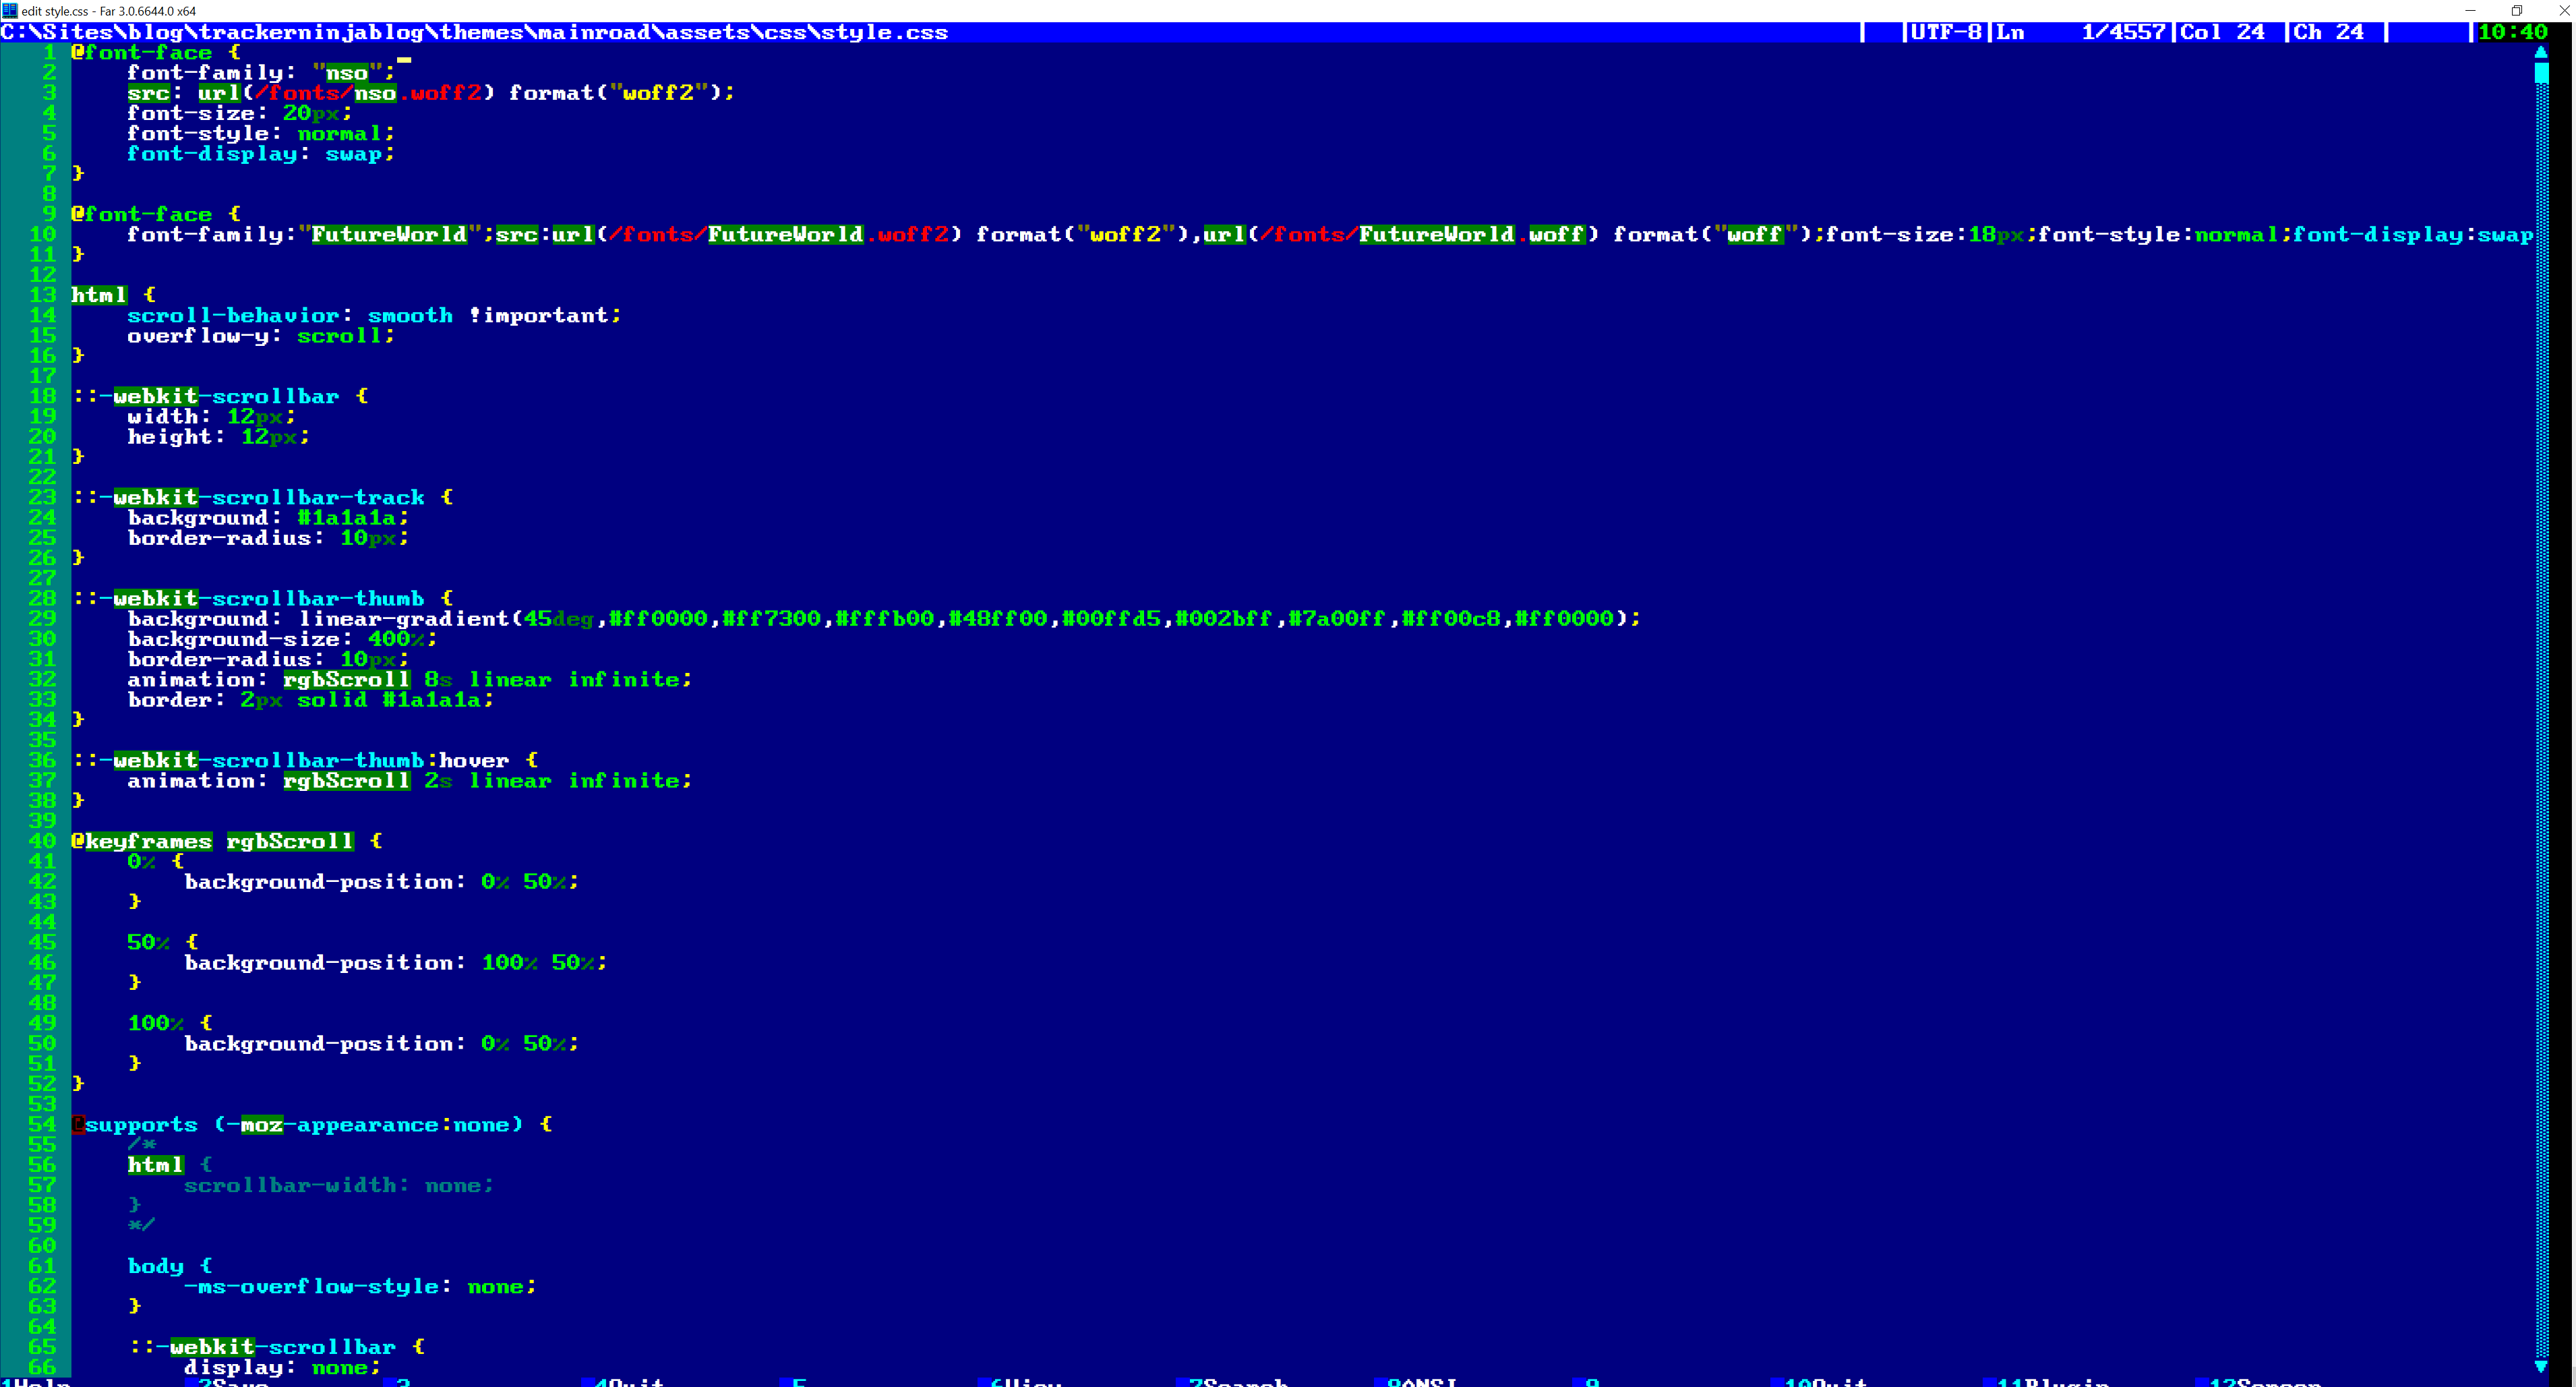
Task: Click 8ANSI in the bottom key bar
Action: pos(1421,1382)
